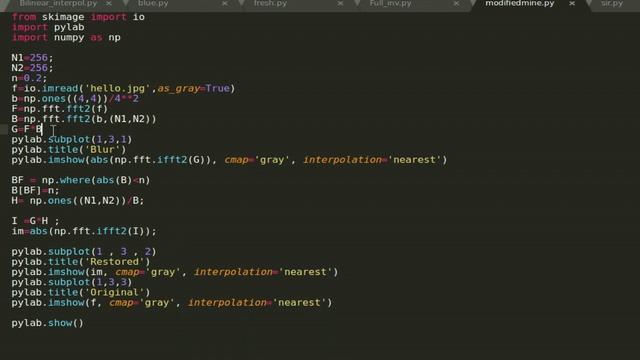Click the 'pylab.subplot(1 , 3 , 2)' line
Viewport: 640px width, 360px height.
[x=84, y=252]
